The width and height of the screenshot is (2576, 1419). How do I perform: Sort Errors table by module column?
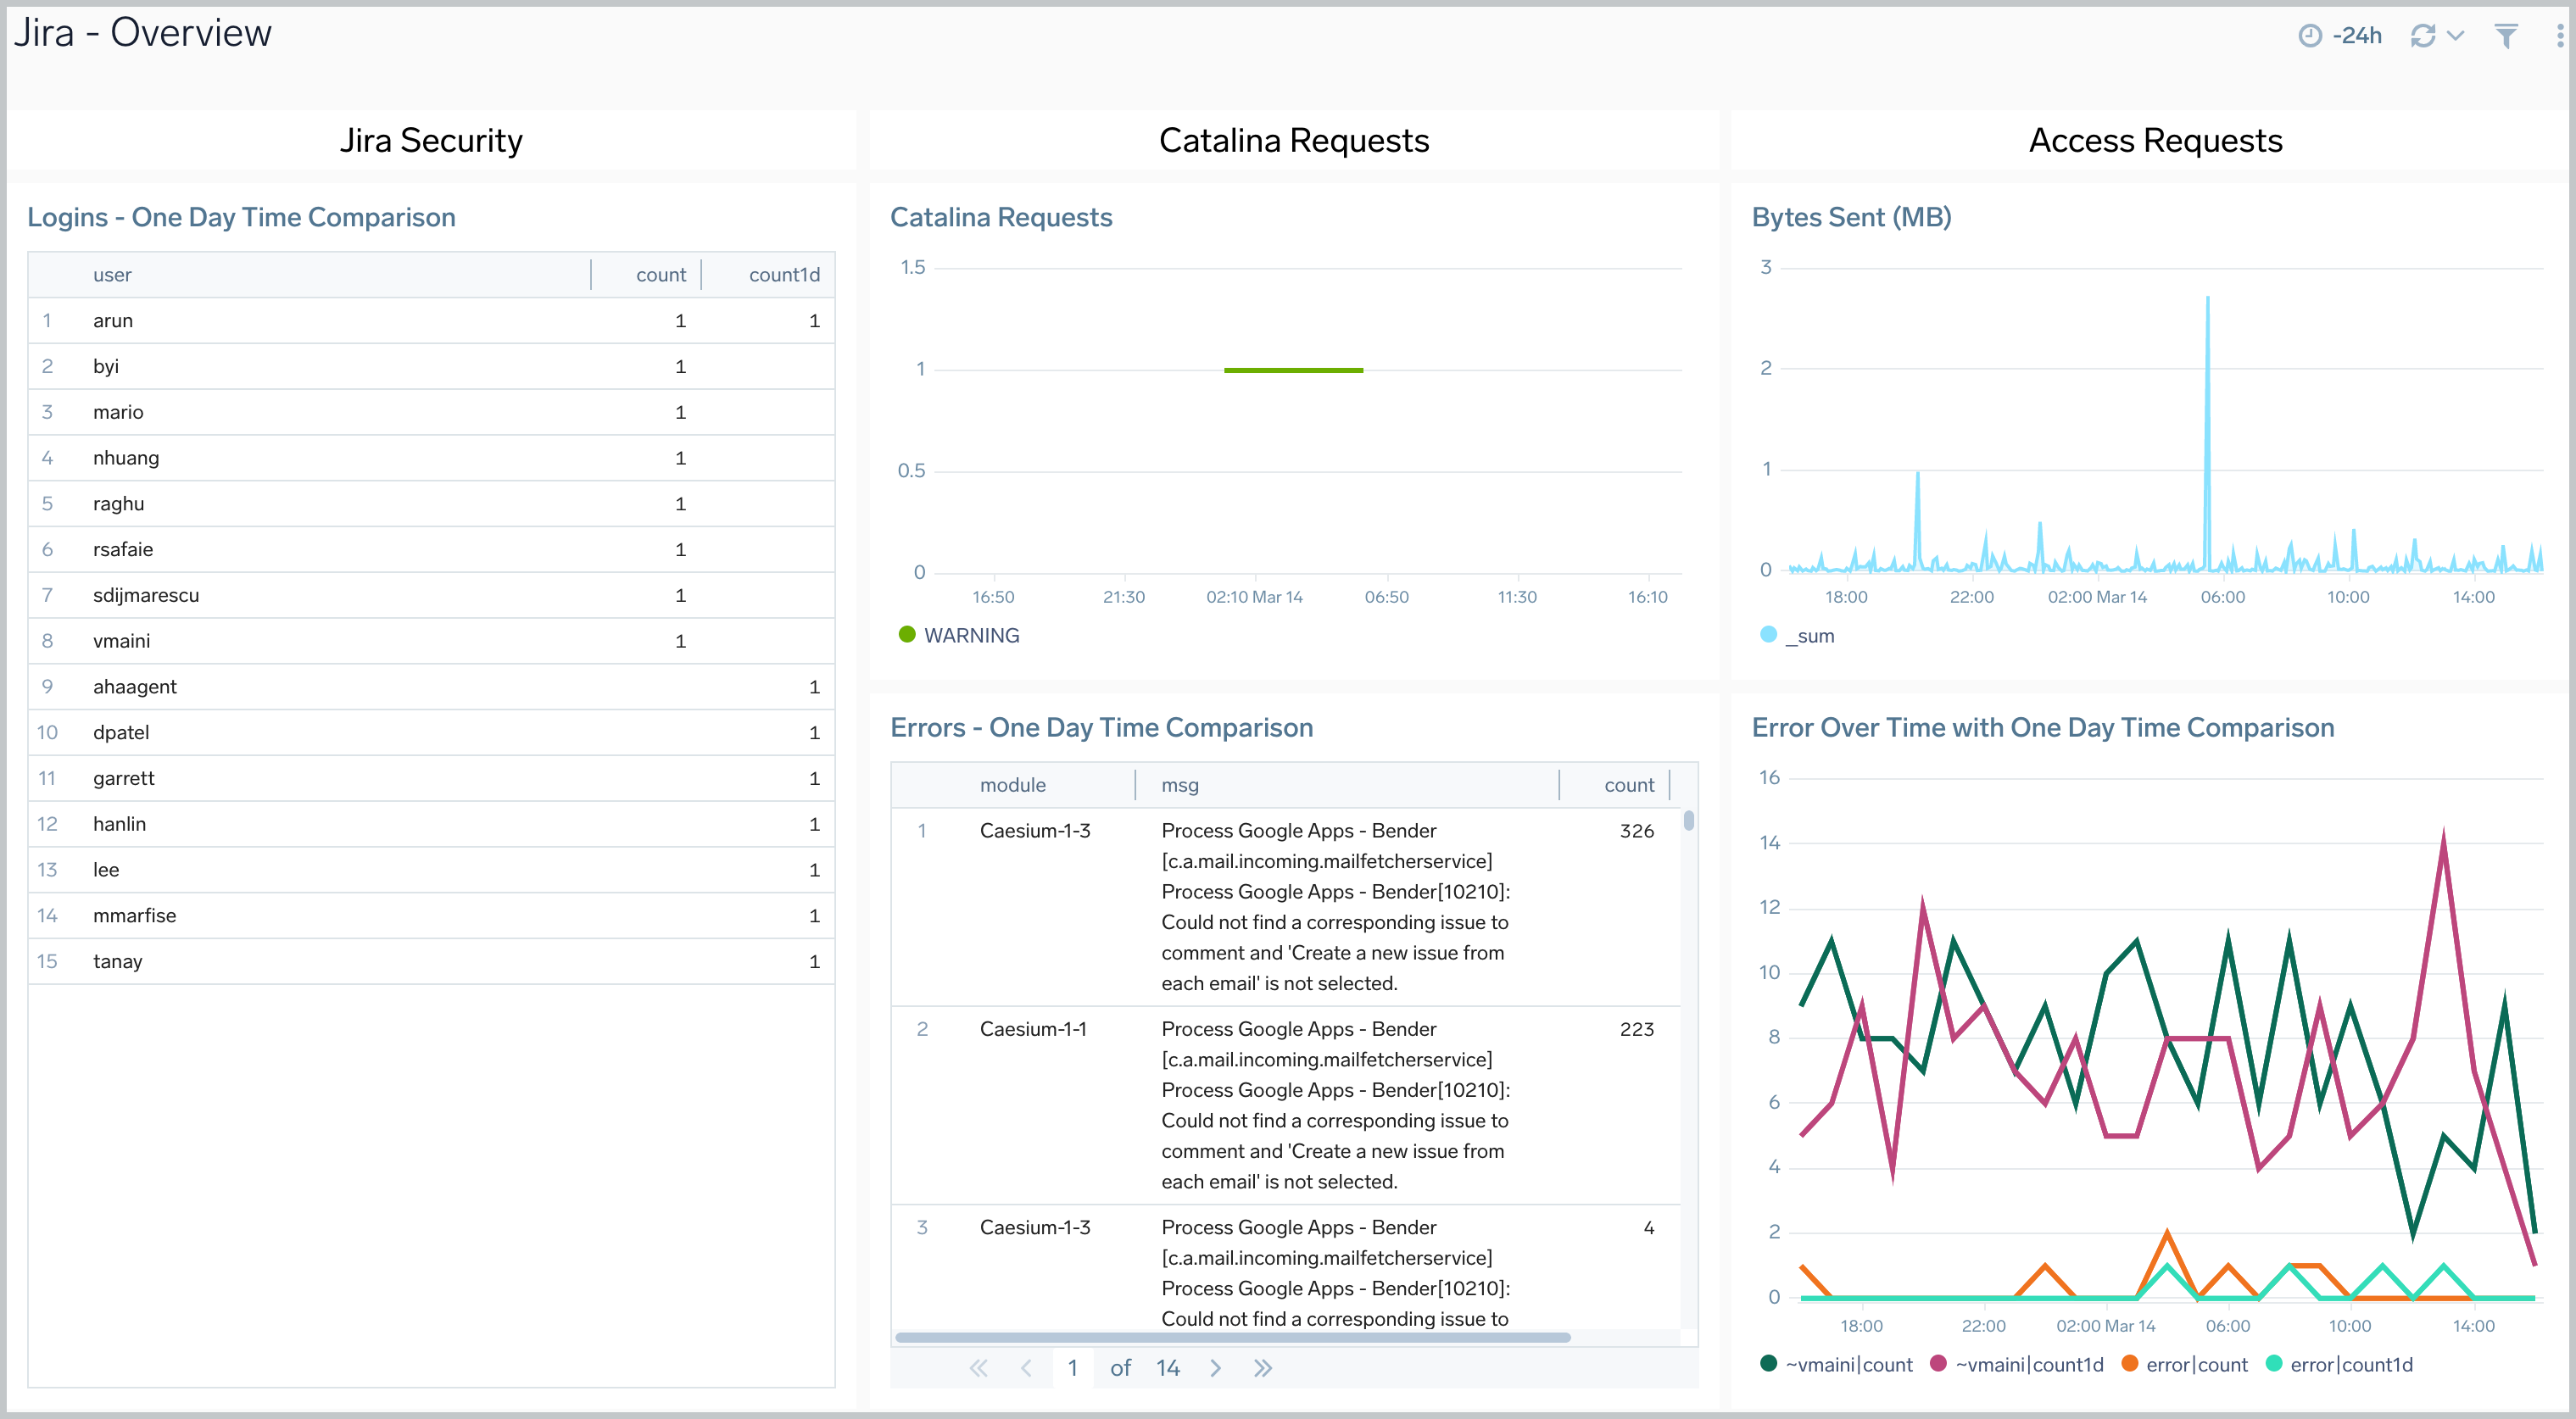pos(1012,785)
